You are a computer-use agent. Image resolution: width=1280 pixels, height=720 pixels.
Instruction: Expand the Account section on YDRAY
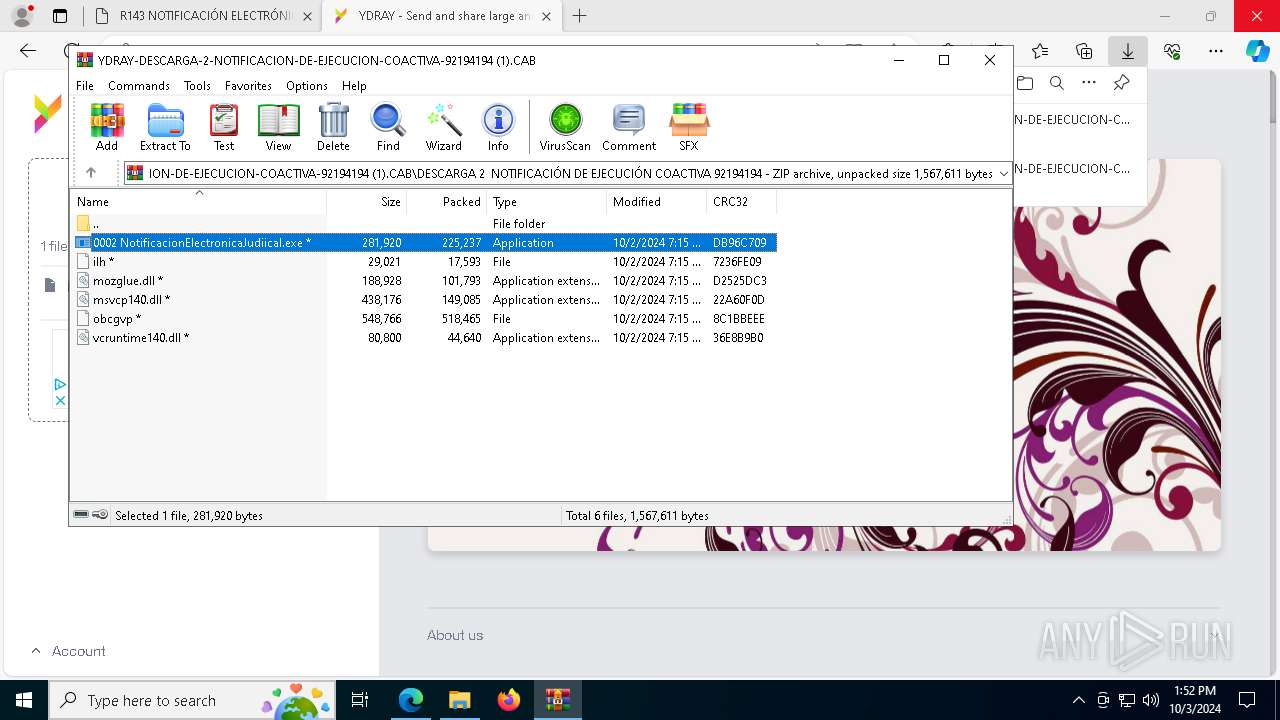pos(68,651)
